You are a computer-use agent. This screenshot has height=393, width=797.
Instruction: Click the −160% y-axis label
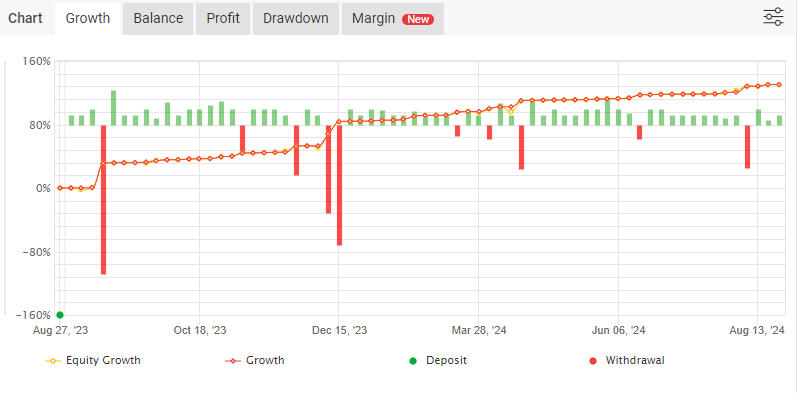[34, 316]
